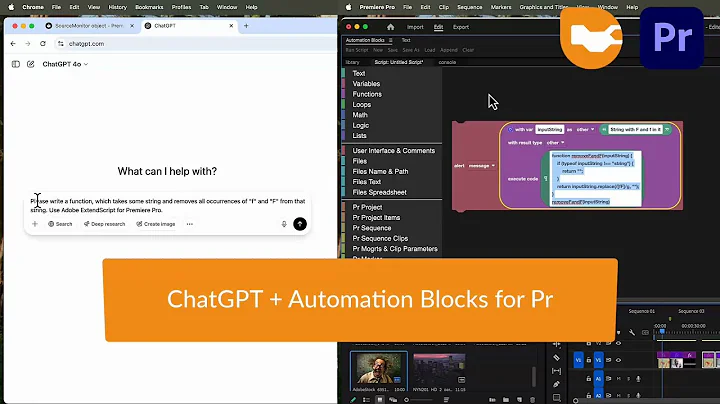Switch project panel to list view
The height and width of the screenshot is (404, 720).
click(x=366, y=400)
